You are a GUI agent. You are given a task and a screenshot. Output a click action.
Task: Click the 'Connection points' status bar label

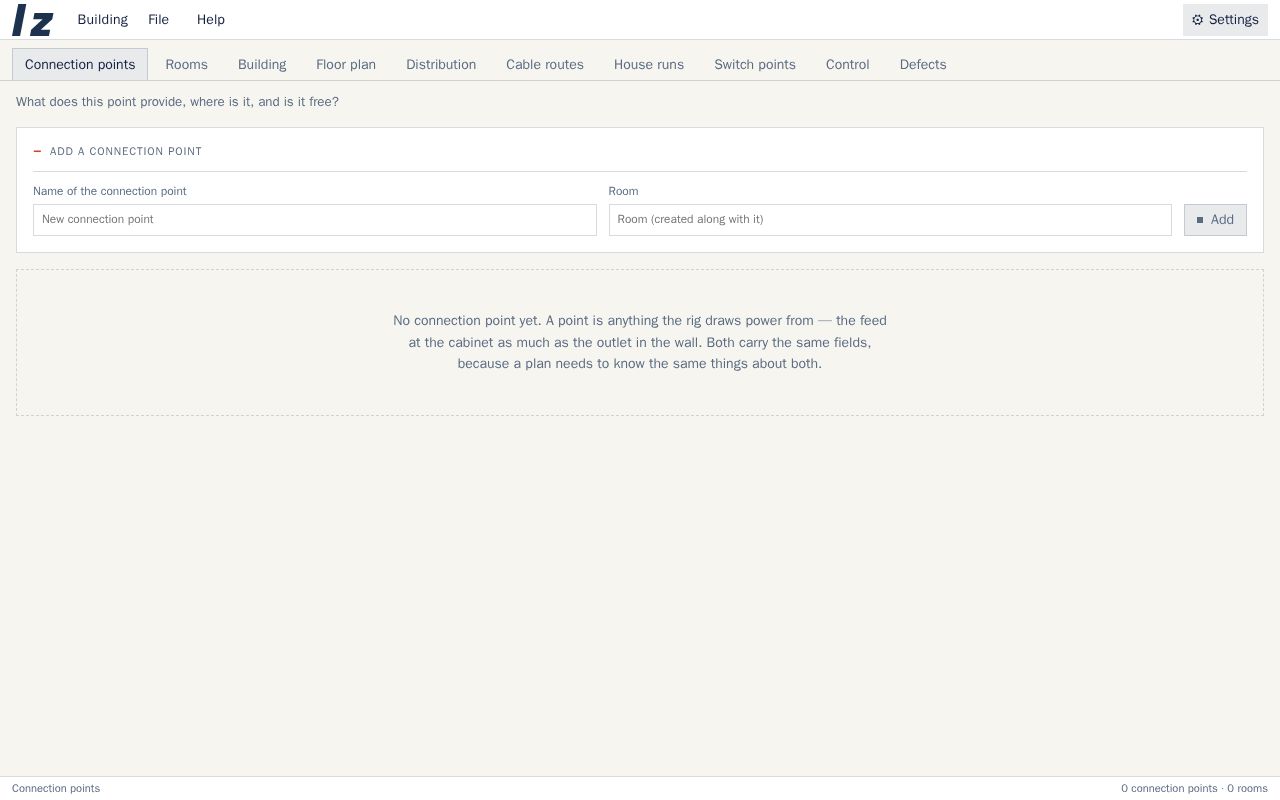click(x=56, y=788)
